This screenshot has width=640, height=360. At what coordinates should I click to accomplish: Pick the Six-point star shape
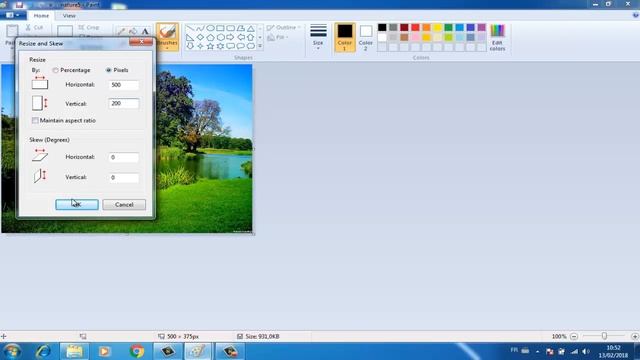(x=220, y=46)
